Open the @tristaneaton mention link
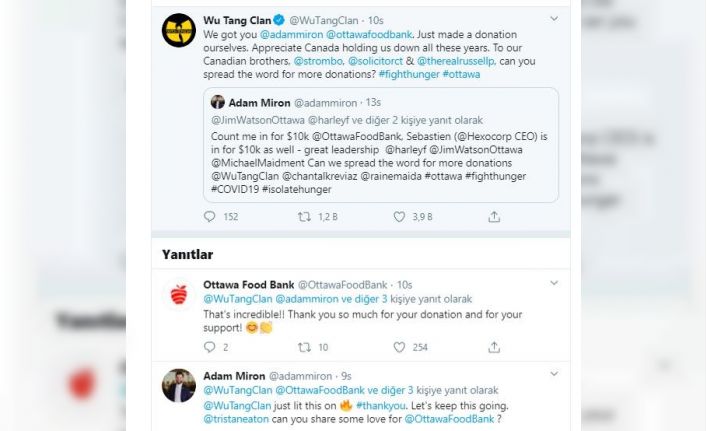Viewport: 706px width, 431px height. pos(236,419)
